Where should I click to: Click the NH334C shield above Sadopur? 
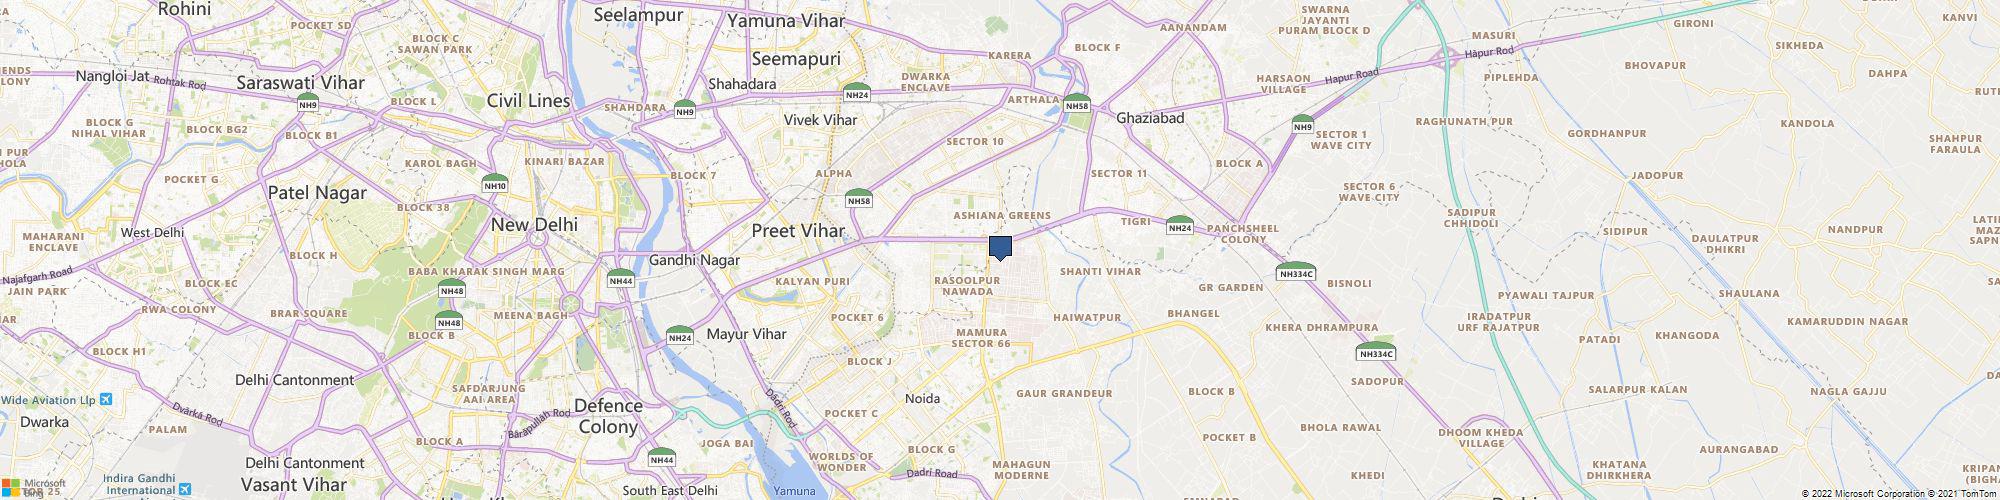(x=1375, y=351)
